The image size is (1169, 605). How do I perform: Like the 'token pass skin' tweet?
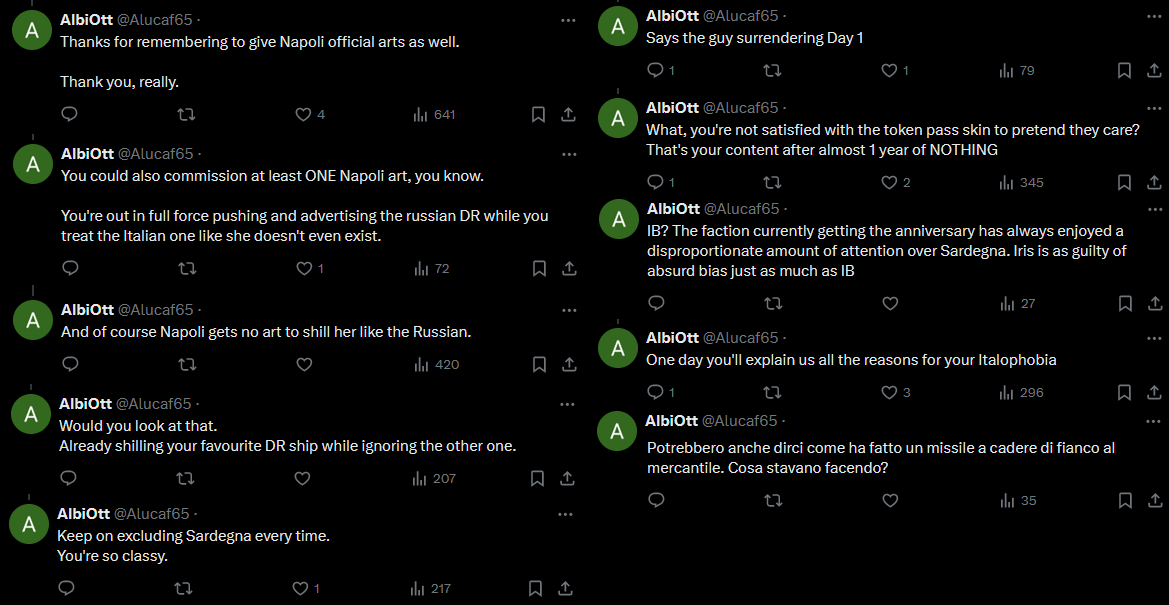889,182
